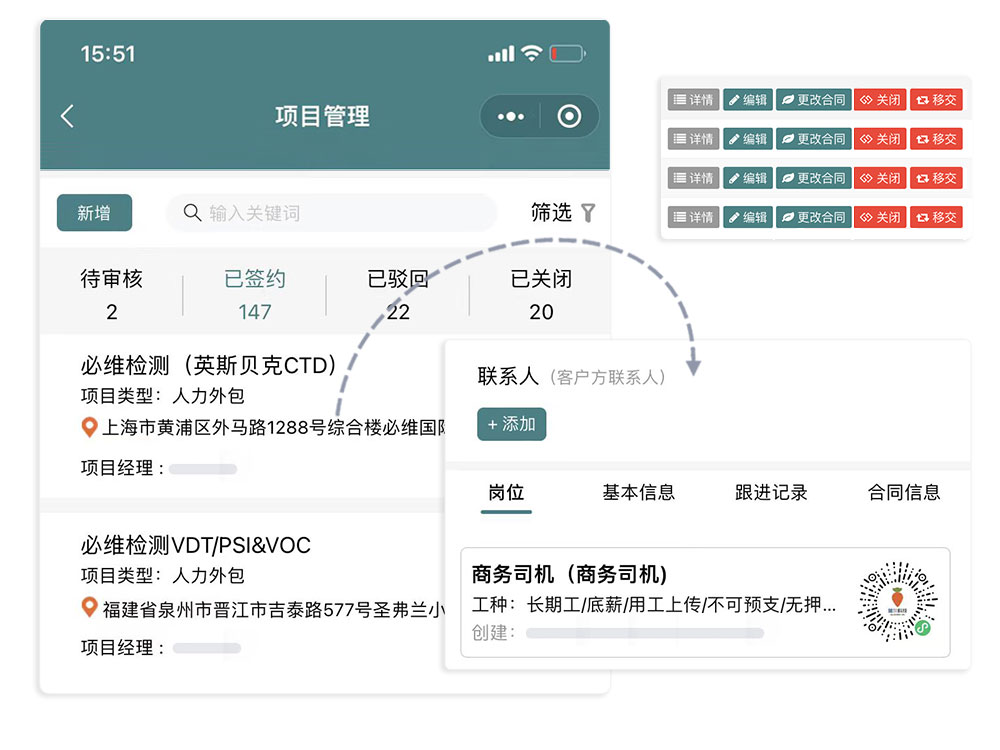View the 合同信息 tab
1000x750 pixels.
pyautogui.click(x=904, y=492)
